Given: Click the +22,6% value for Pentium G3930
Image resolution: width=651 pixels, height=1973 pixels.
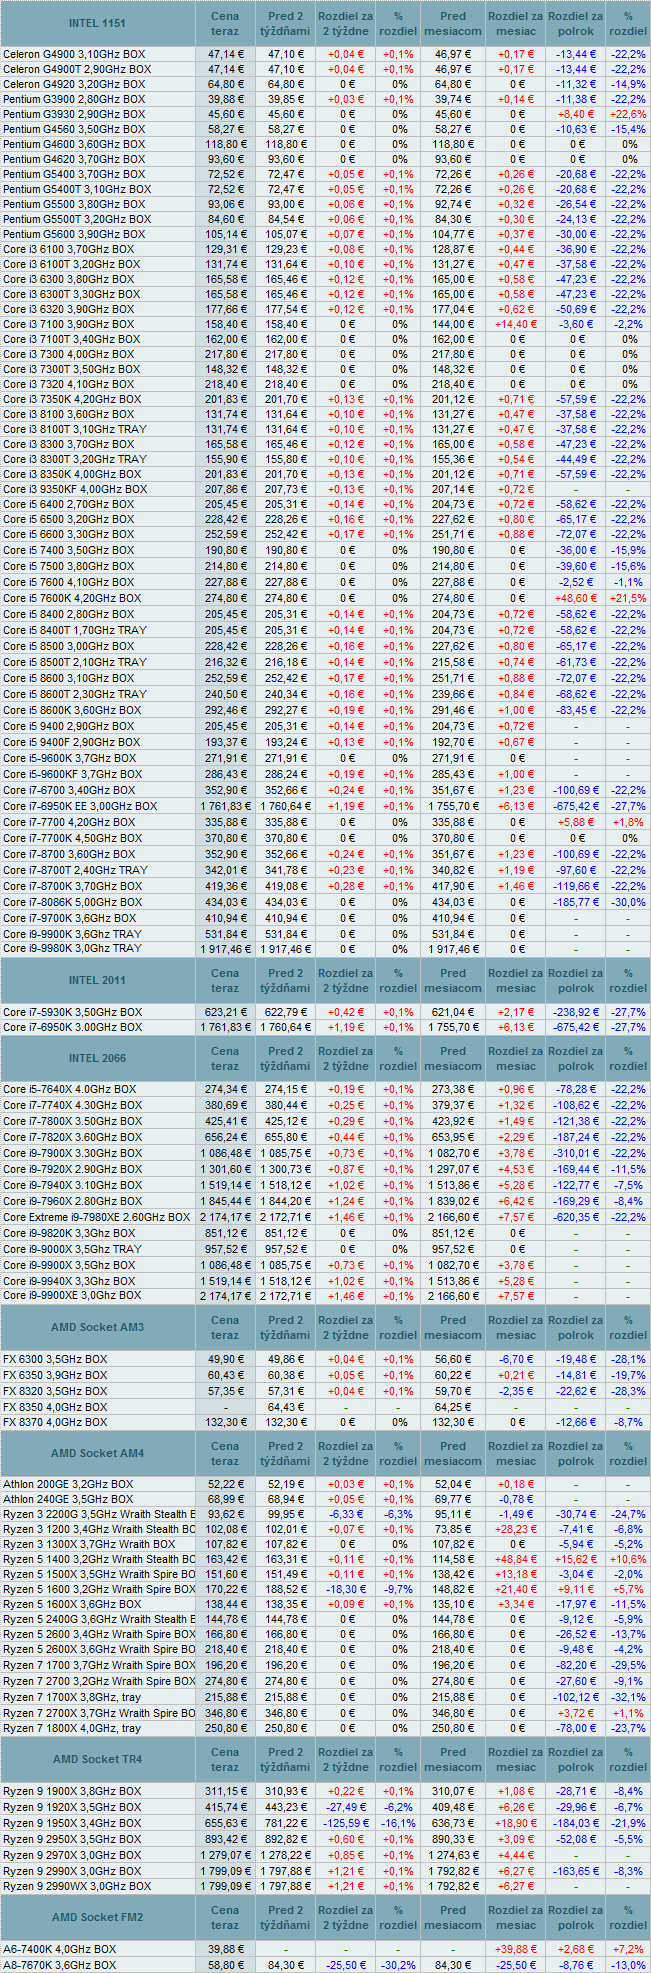Looking at the screenshot, I should [x=627, y=114].
